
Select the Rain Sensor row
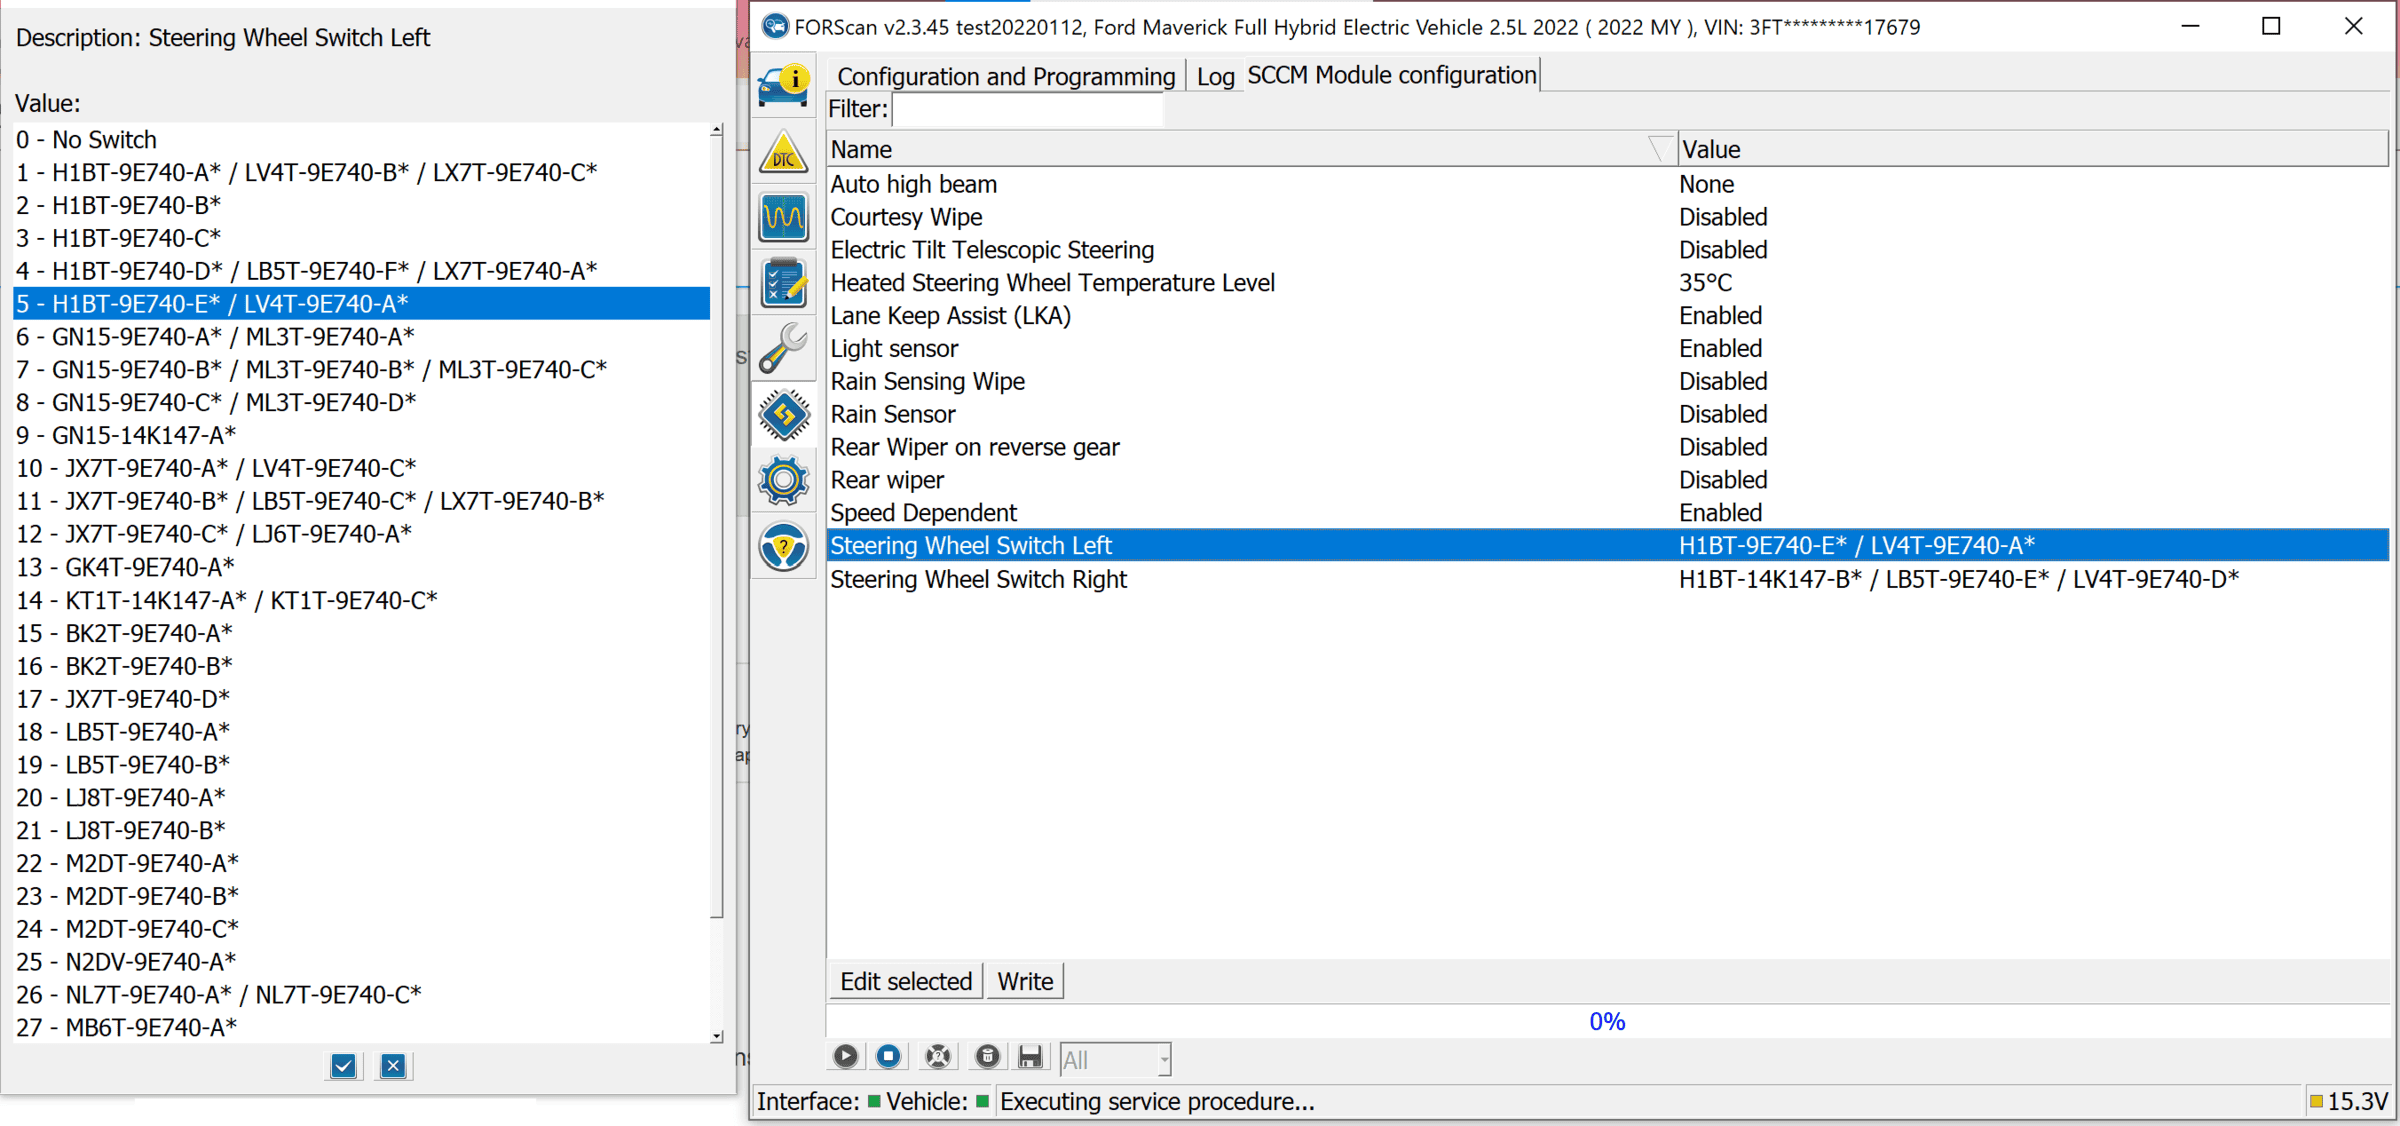pyautogui.click(x=1608, y=414)
